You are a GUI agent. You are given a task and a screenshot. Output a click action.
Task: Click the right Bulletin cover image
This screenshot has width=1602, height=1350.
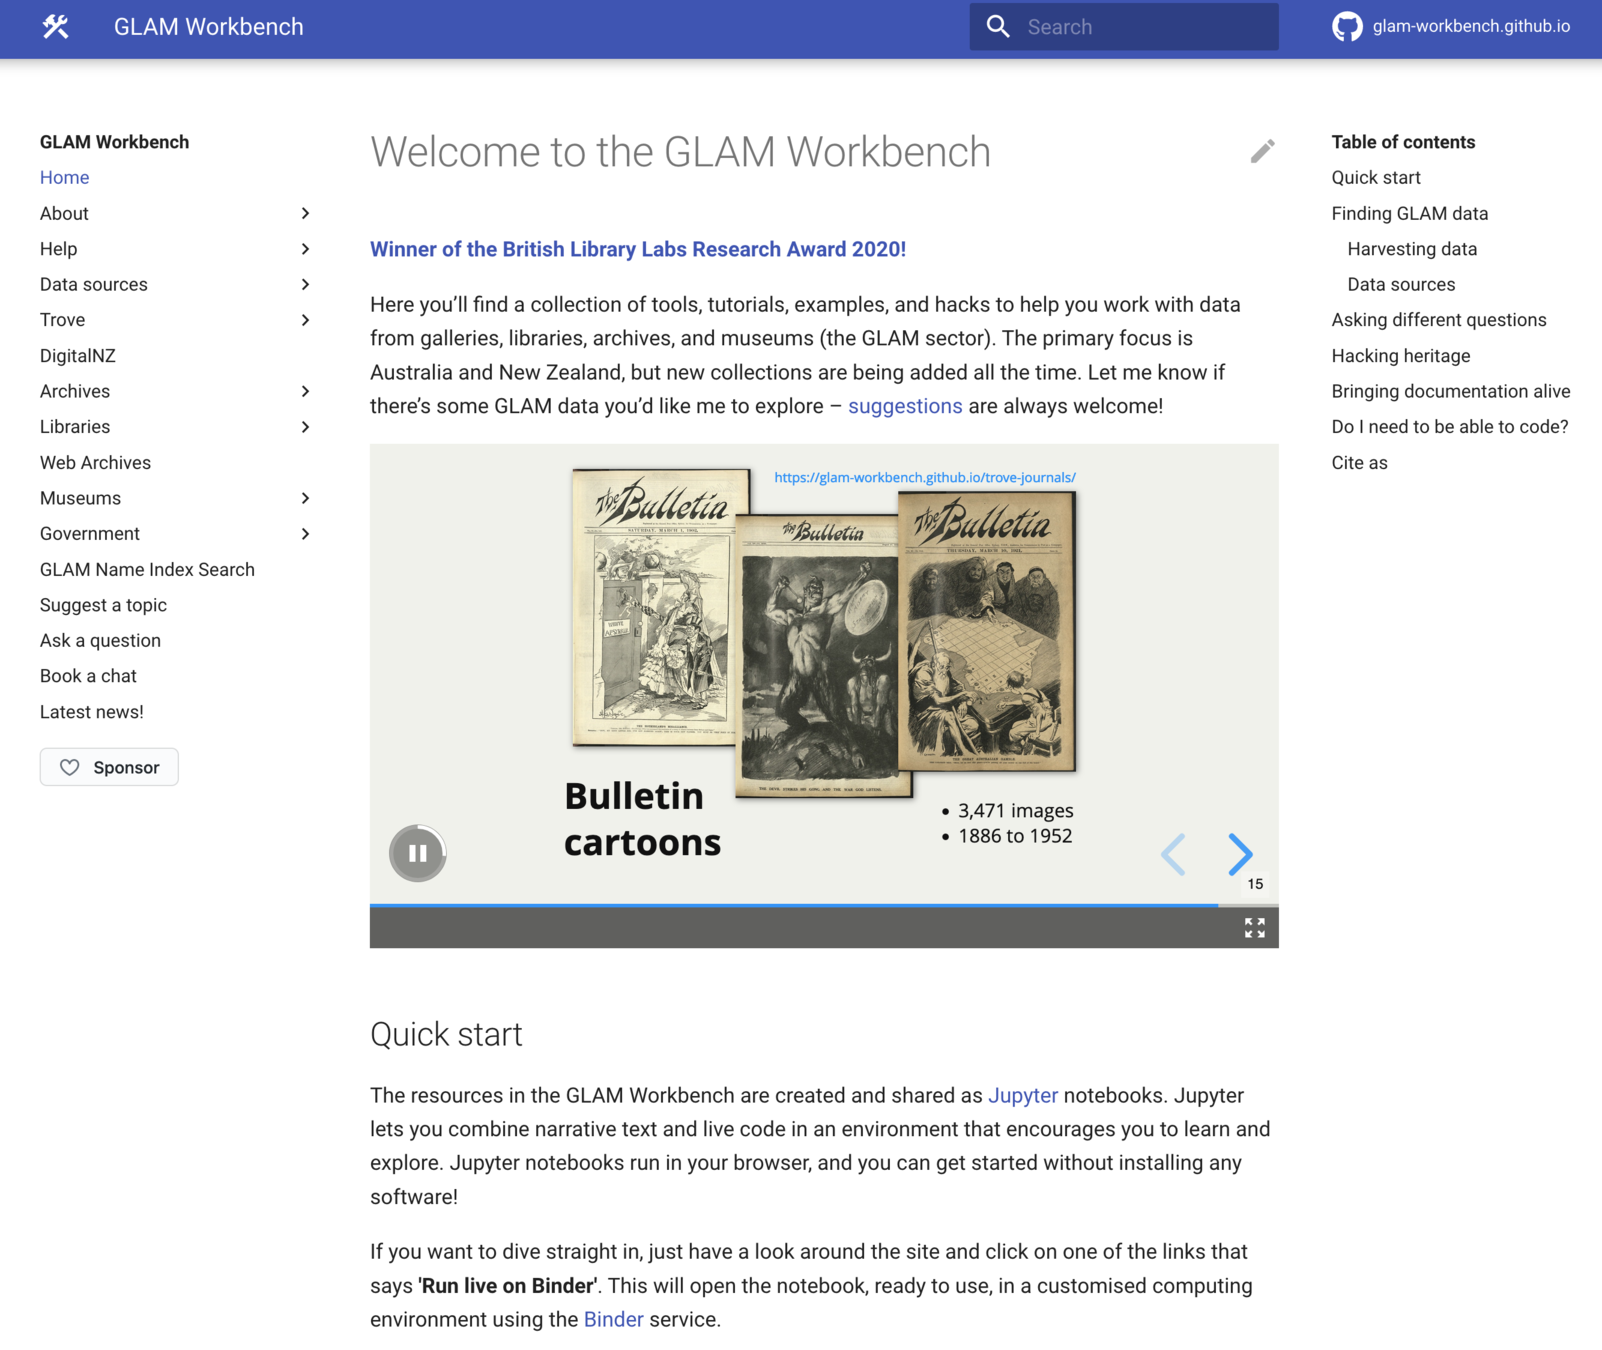click(x=987, y=631)
